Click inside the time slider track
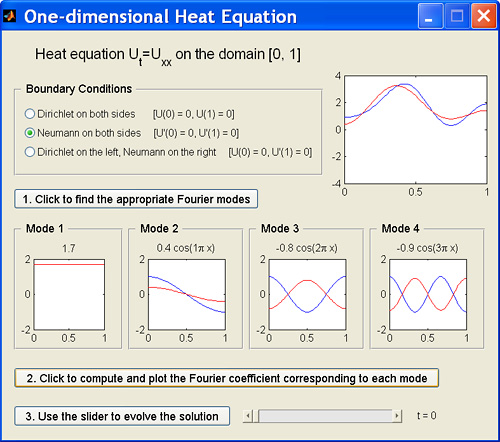This screenshot has width=500, height=442. [x=325, y=416]
